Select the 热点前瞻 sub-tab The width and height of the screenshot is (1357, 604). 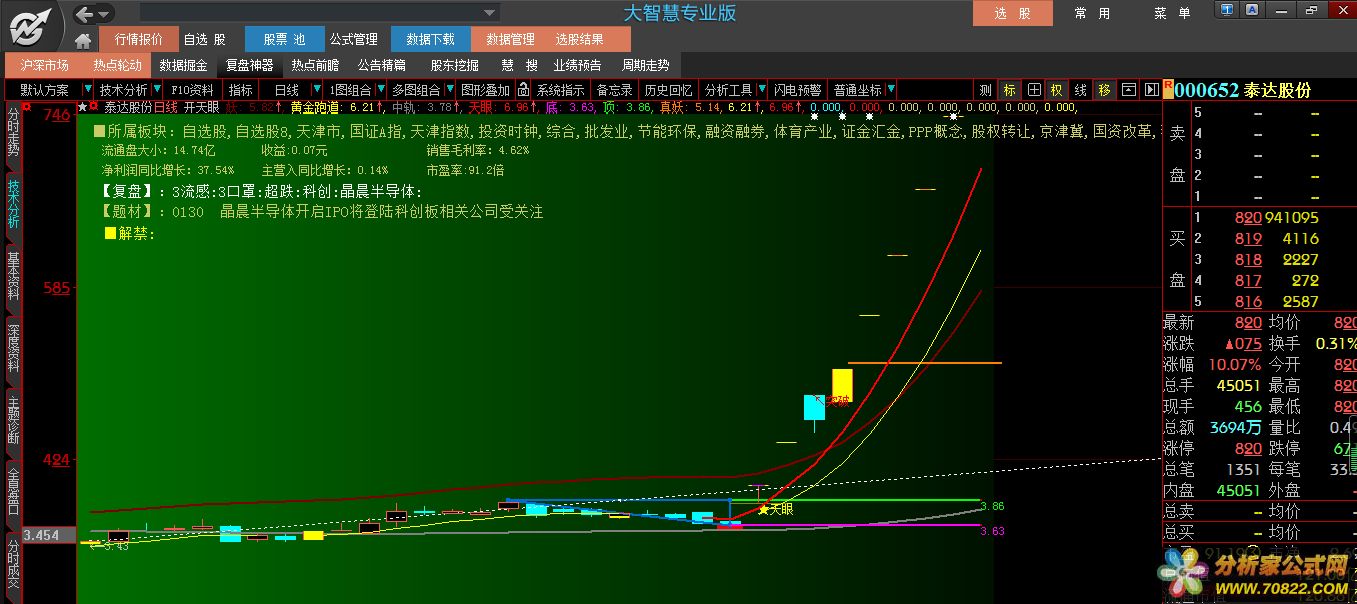click(x=315, y=65)
